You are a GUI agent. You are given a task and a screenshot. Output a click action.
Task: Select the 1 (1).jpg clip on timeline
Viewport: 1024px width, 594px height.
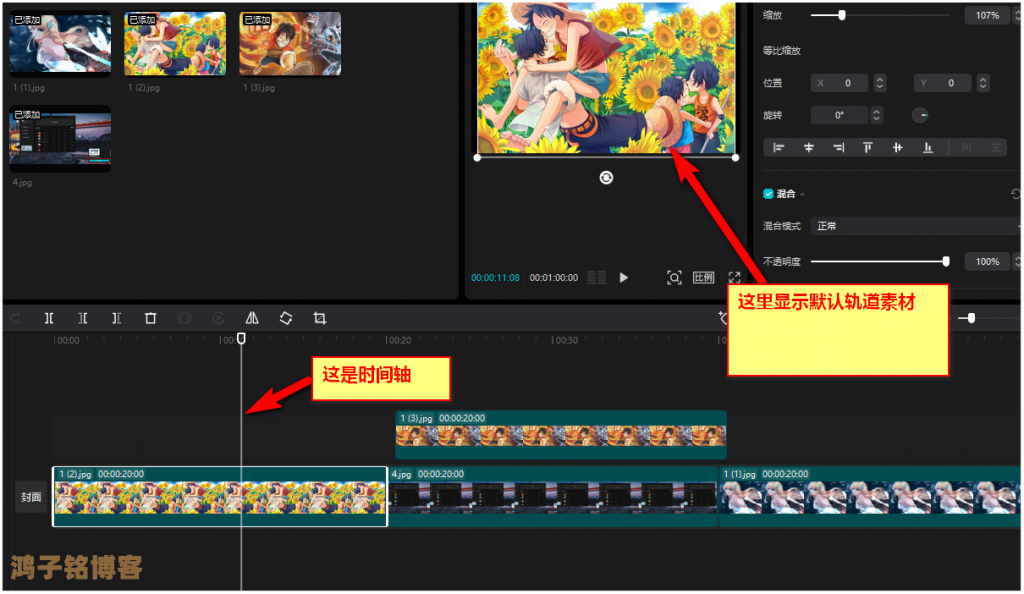click(x=870, y=496)
